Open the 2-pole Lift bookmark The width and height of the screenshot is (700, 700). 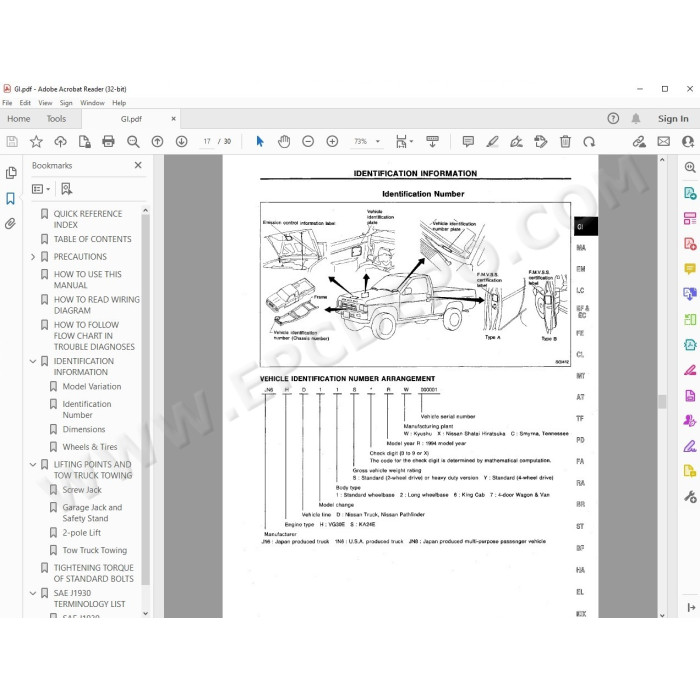(82, 533)
